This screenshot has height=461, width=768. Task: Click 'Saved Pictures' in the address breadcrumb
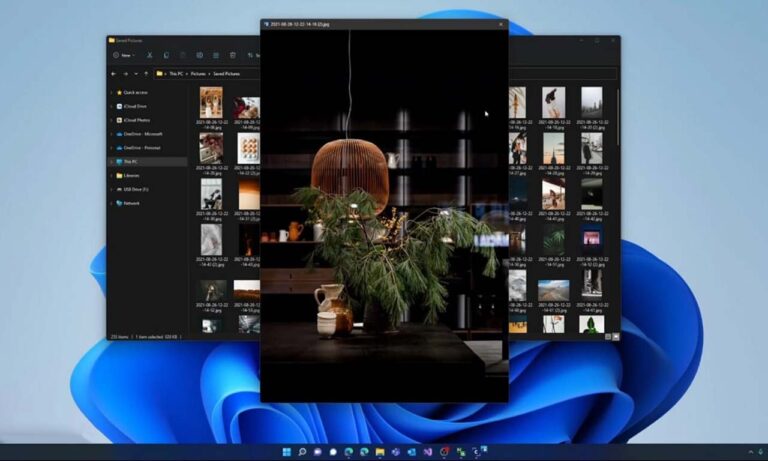pos(226,74)
